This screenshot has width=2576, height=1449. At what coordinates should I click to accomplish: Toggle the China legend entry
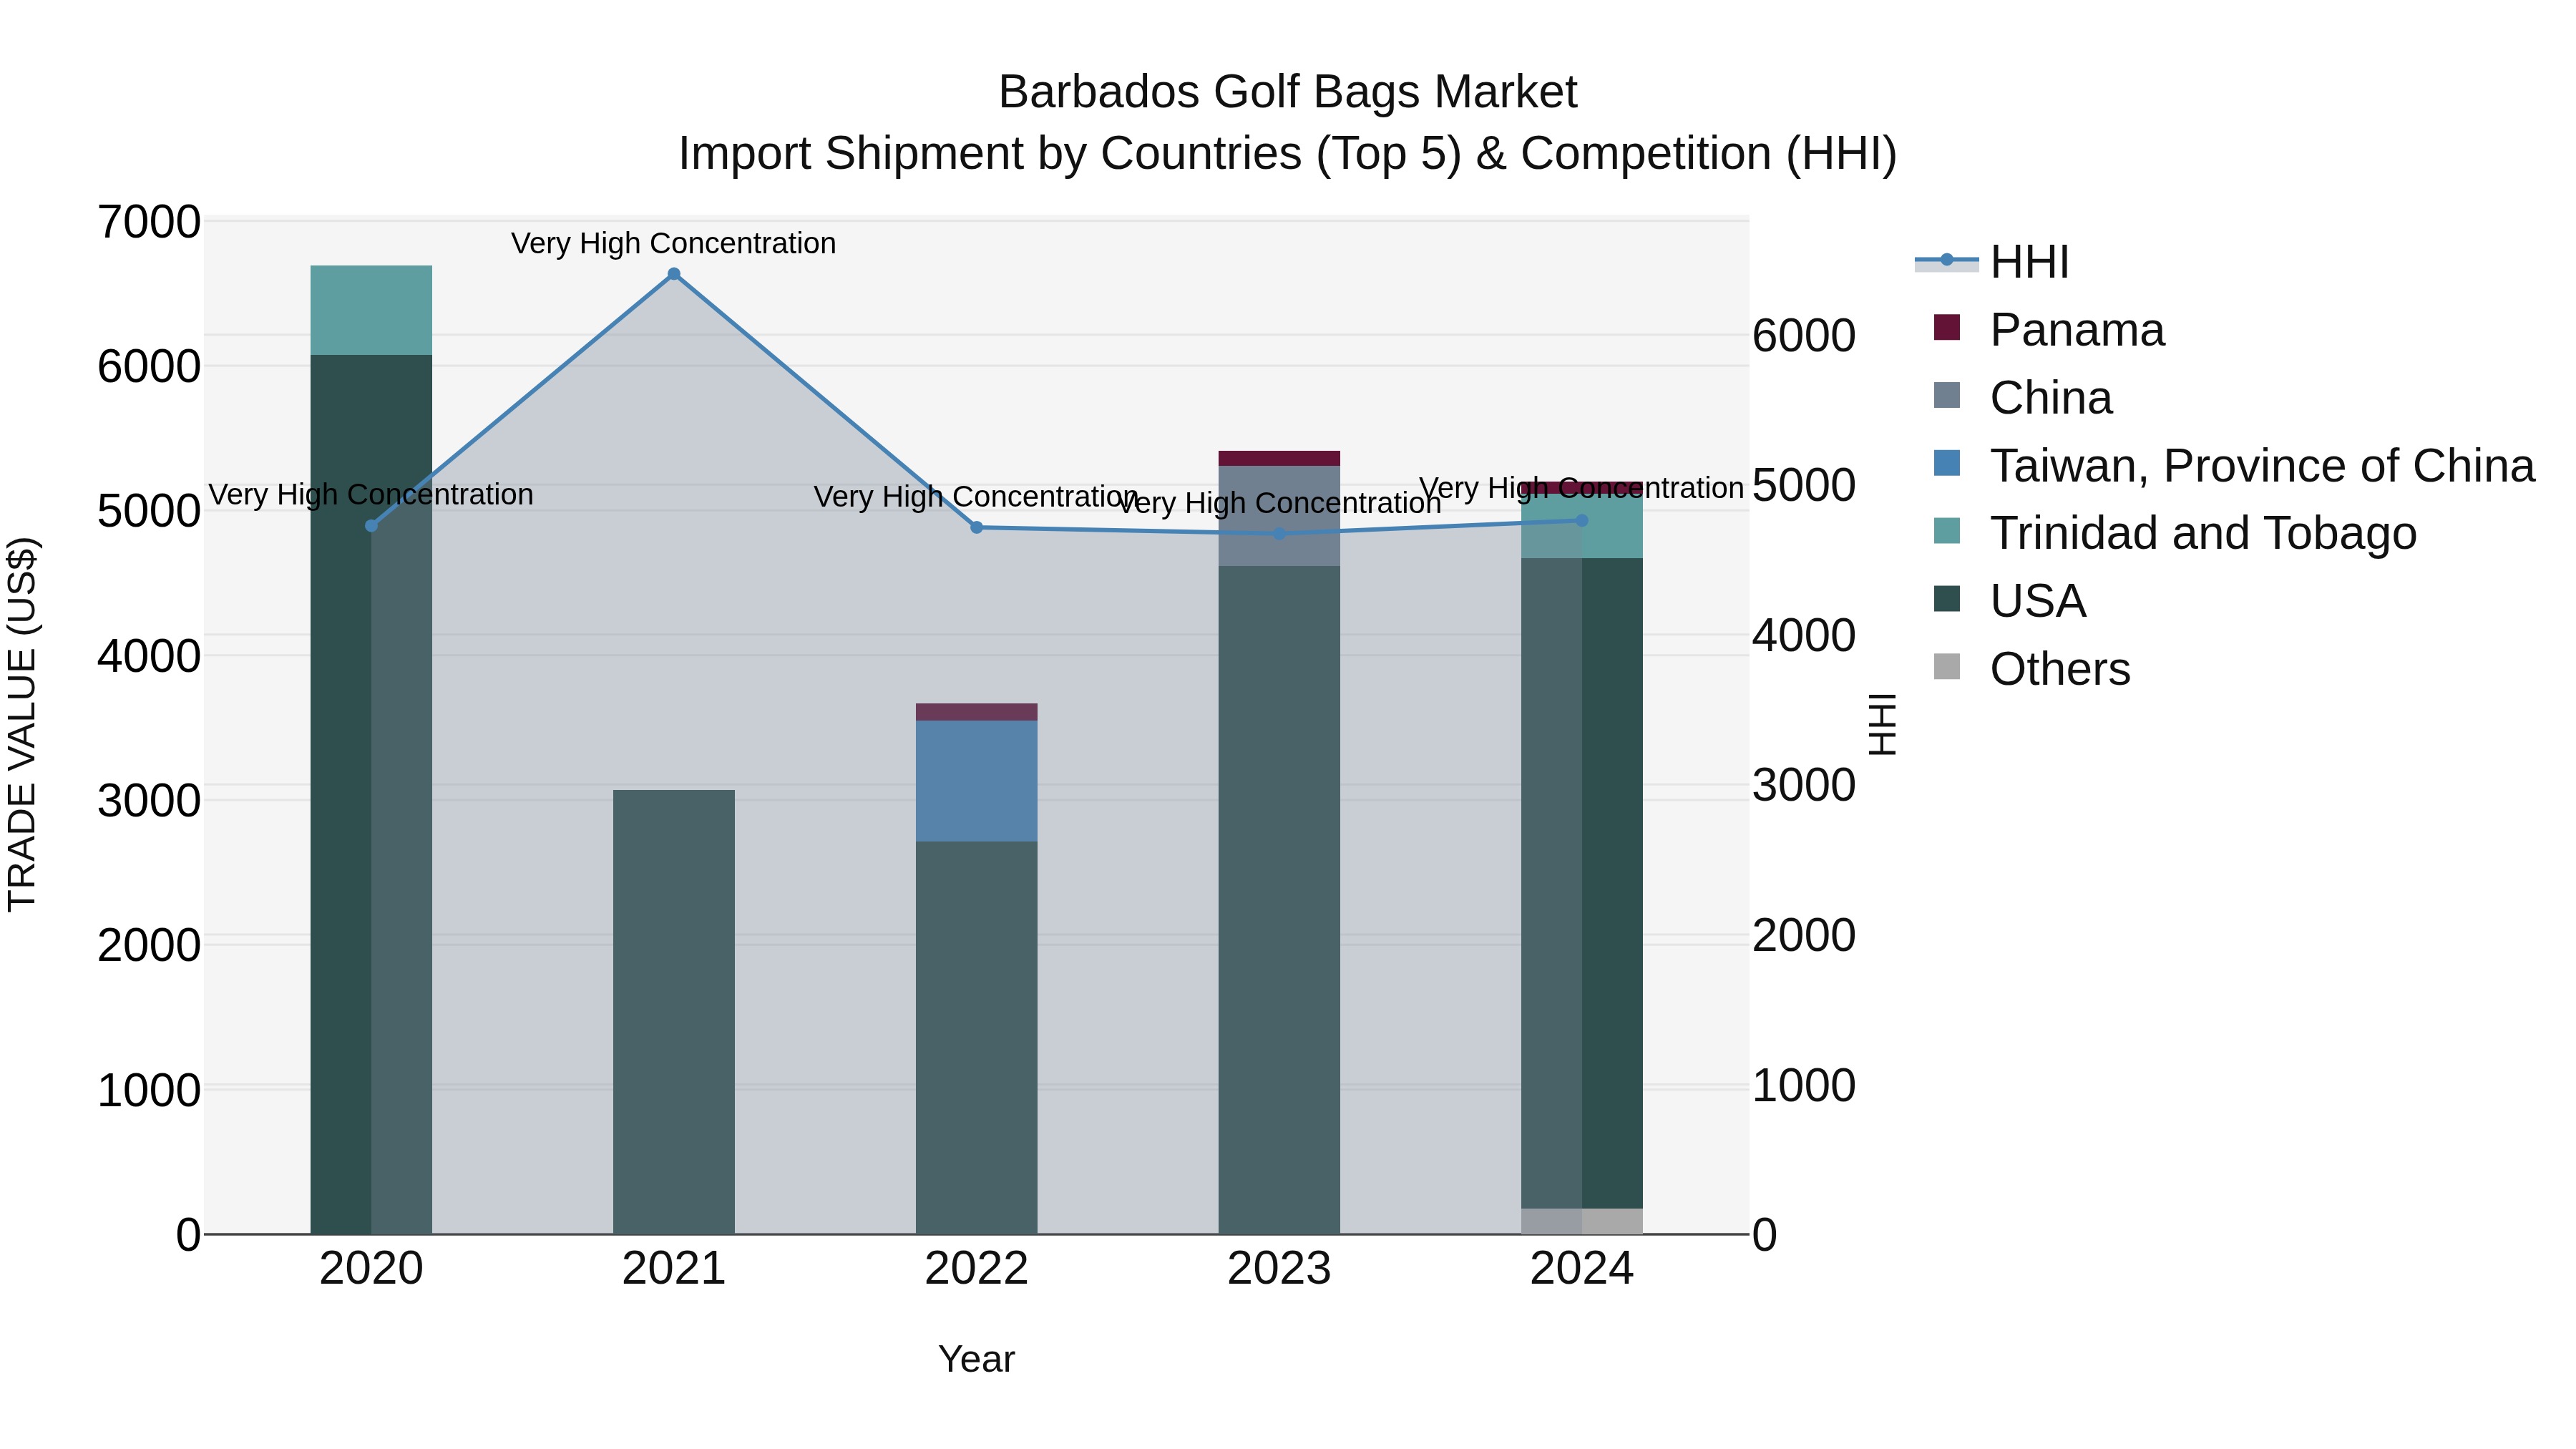(2023, 398)
